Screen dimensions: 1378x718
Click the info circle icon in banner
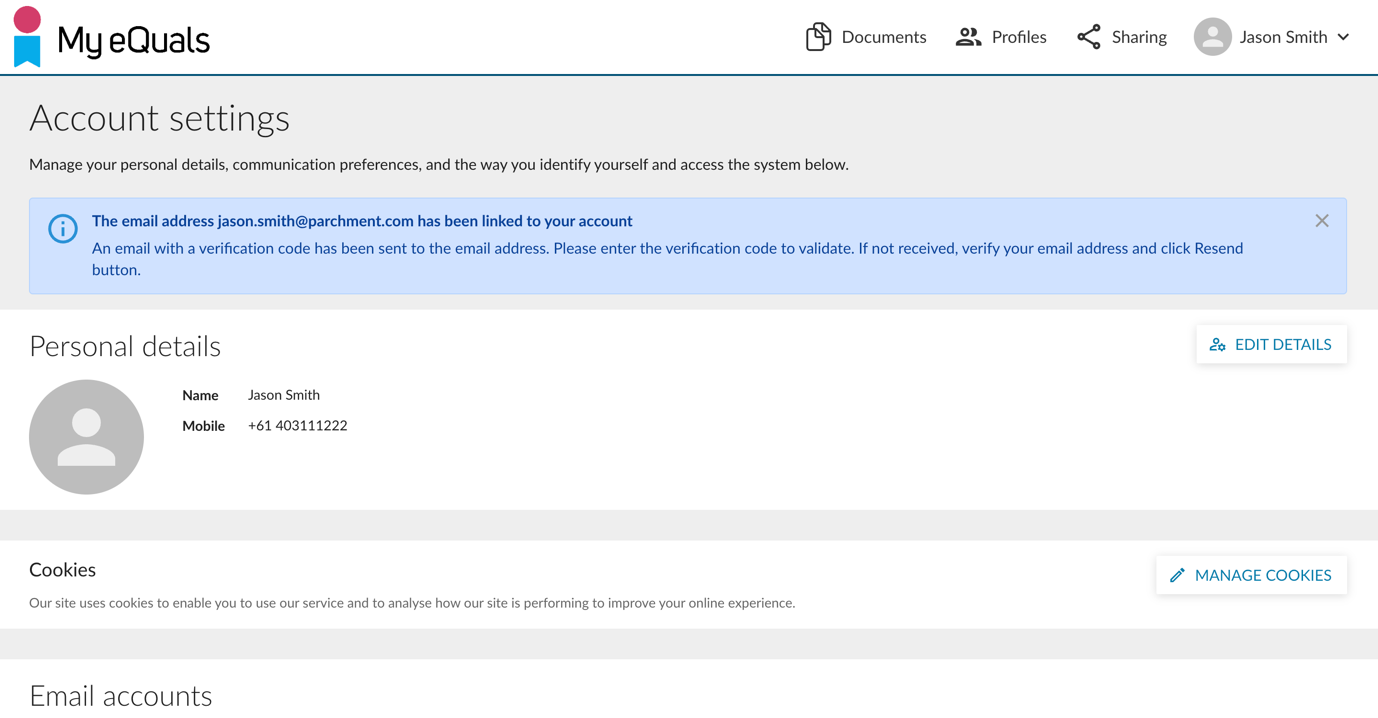[63, 228]
